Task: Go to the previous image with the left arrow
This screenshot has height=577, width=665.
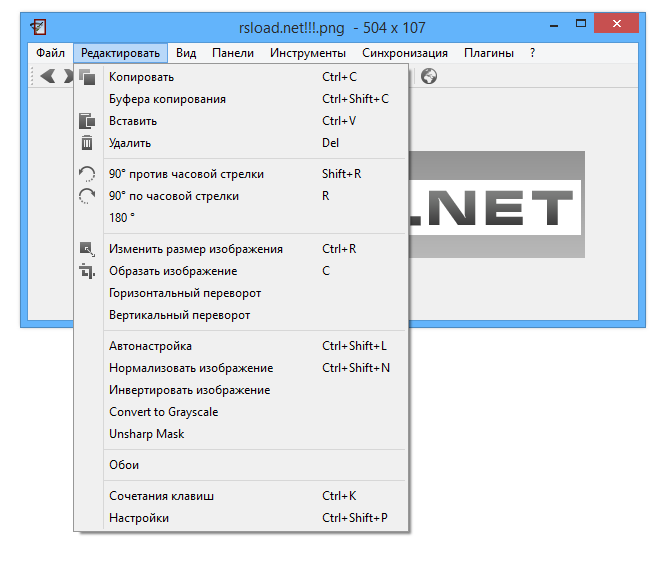Action: 48,76
